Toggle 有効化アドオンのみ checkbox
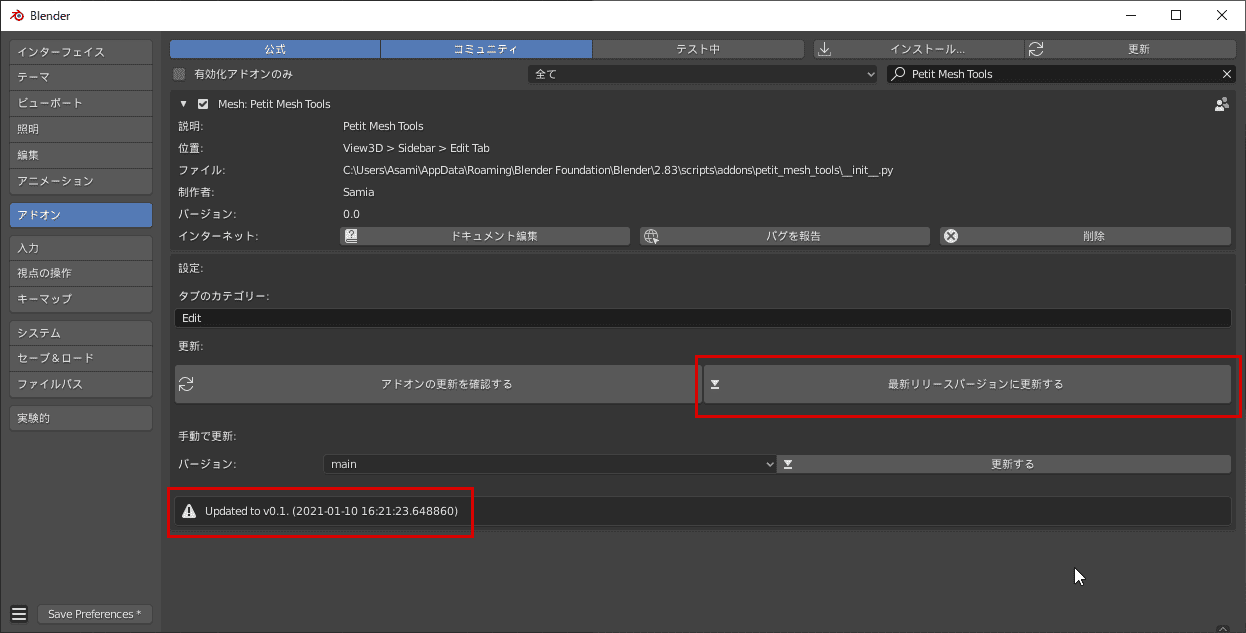This screenshot has width=1246, height=633. coord(179,74)
